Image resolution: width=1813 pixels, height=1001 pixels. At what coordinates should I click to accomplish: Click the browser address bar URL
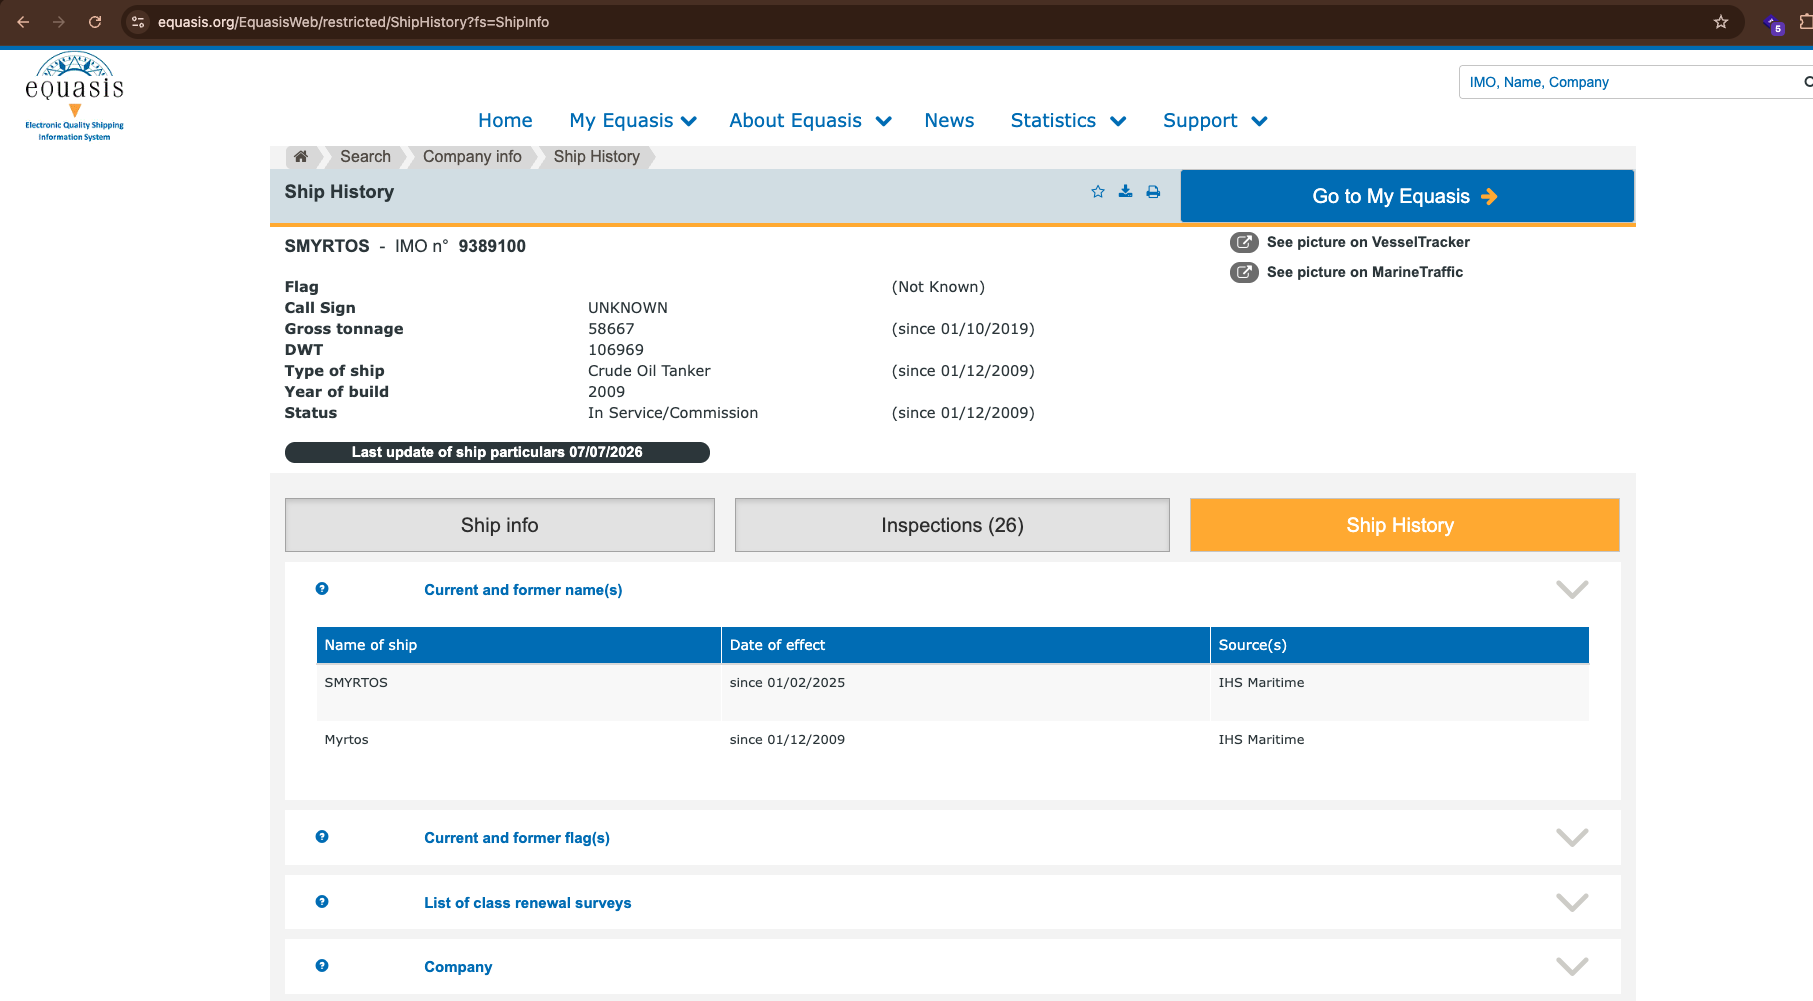(353, 22)
